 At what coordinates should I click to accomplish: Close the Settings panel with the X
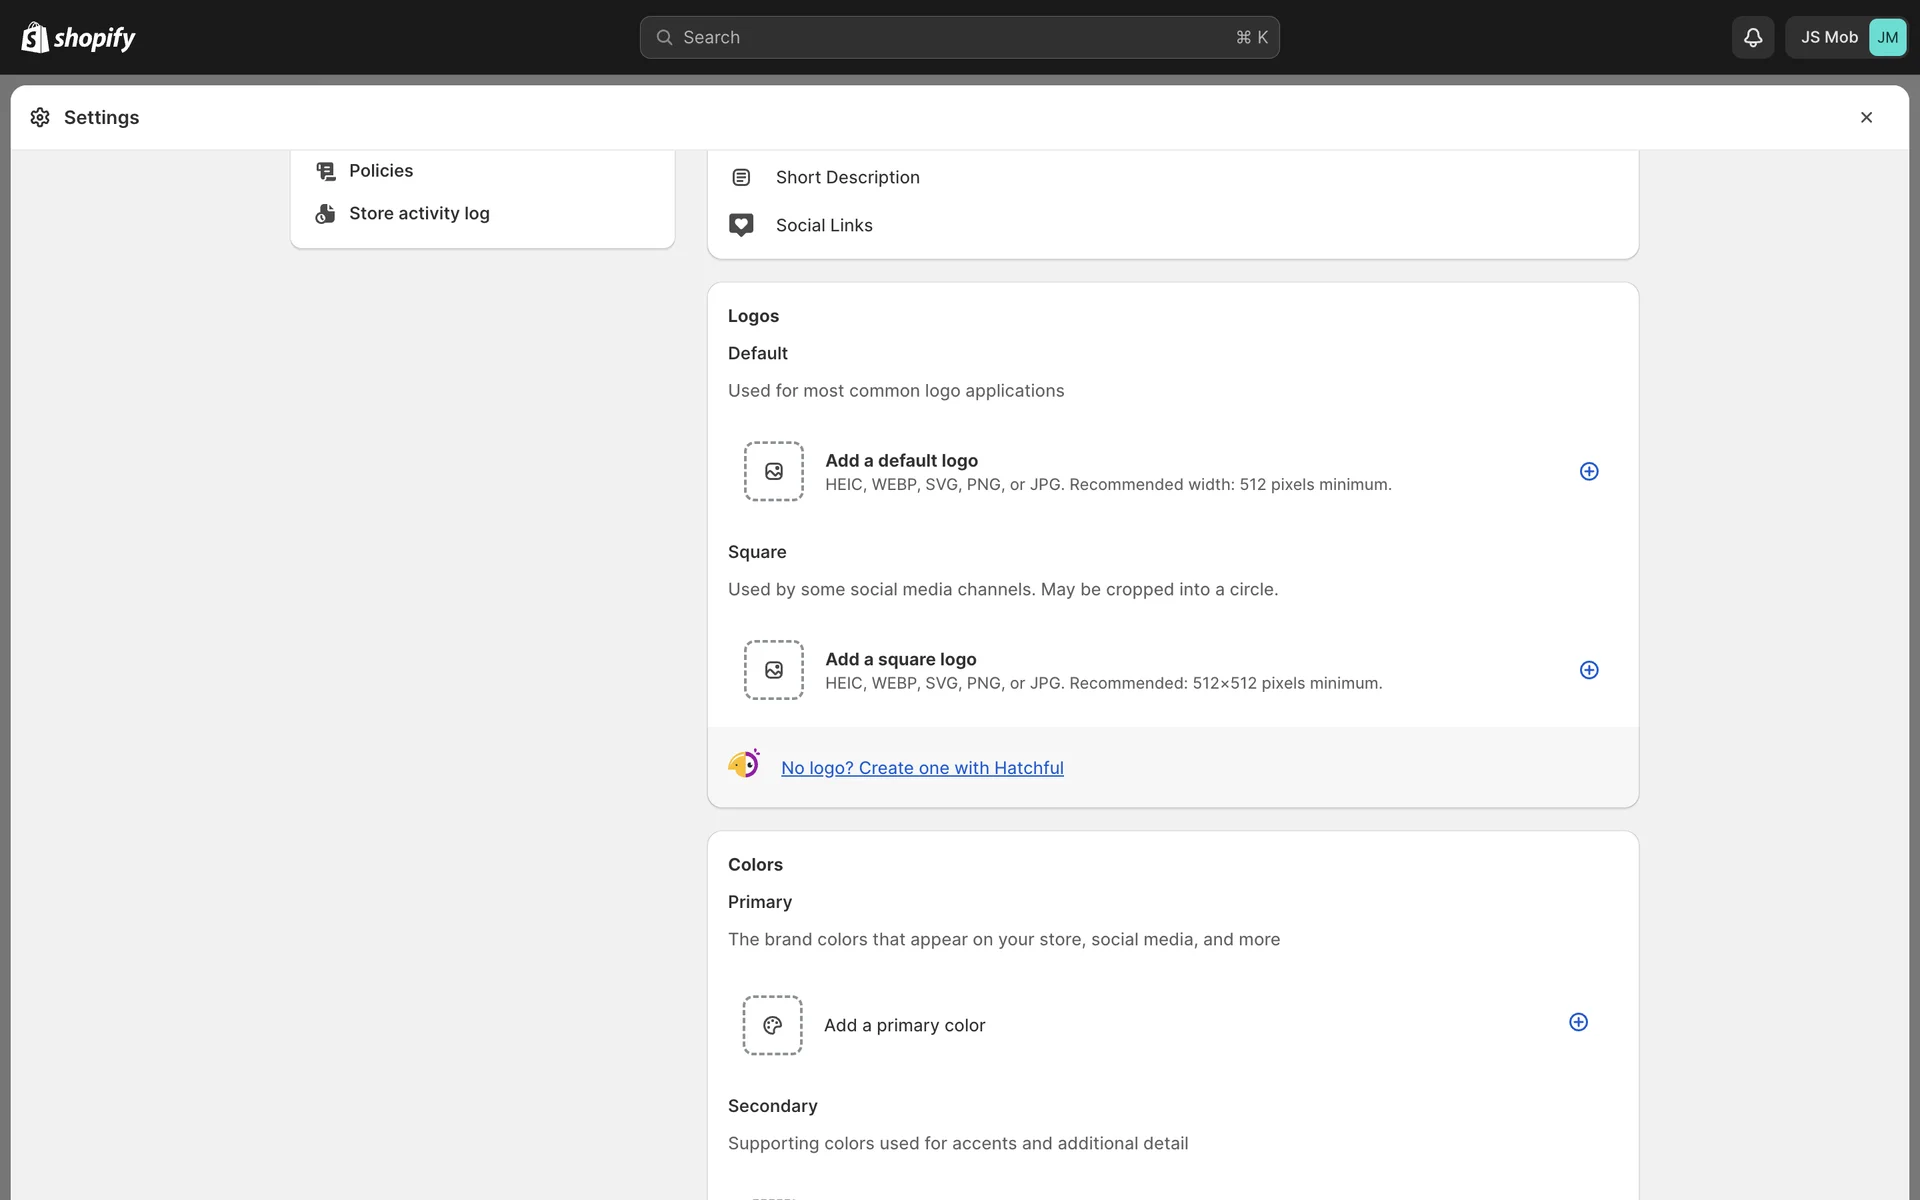tap(1866, 117)
